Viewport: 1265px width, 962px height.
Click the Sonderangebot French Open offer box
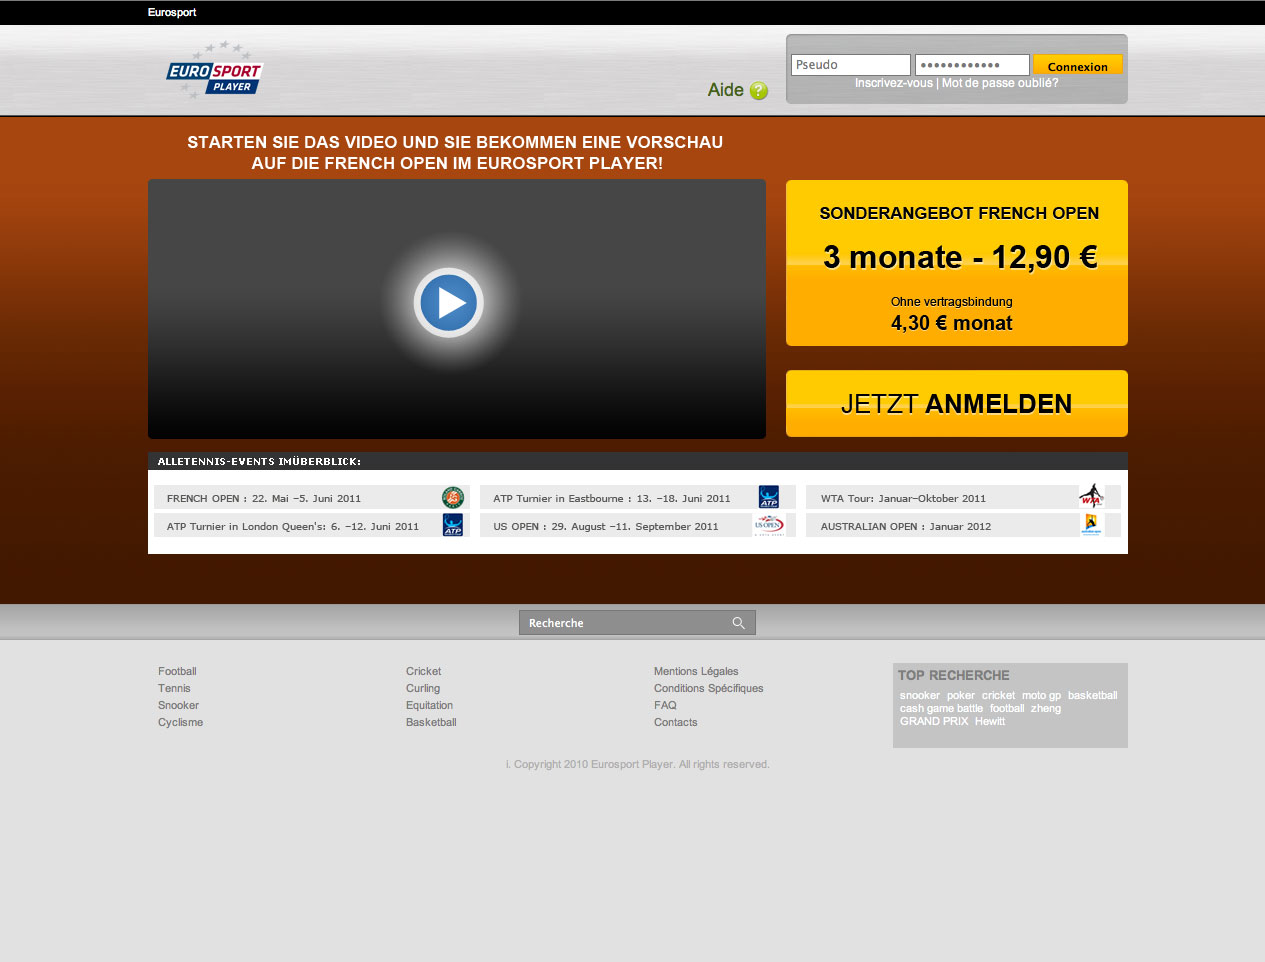(957, 263)
